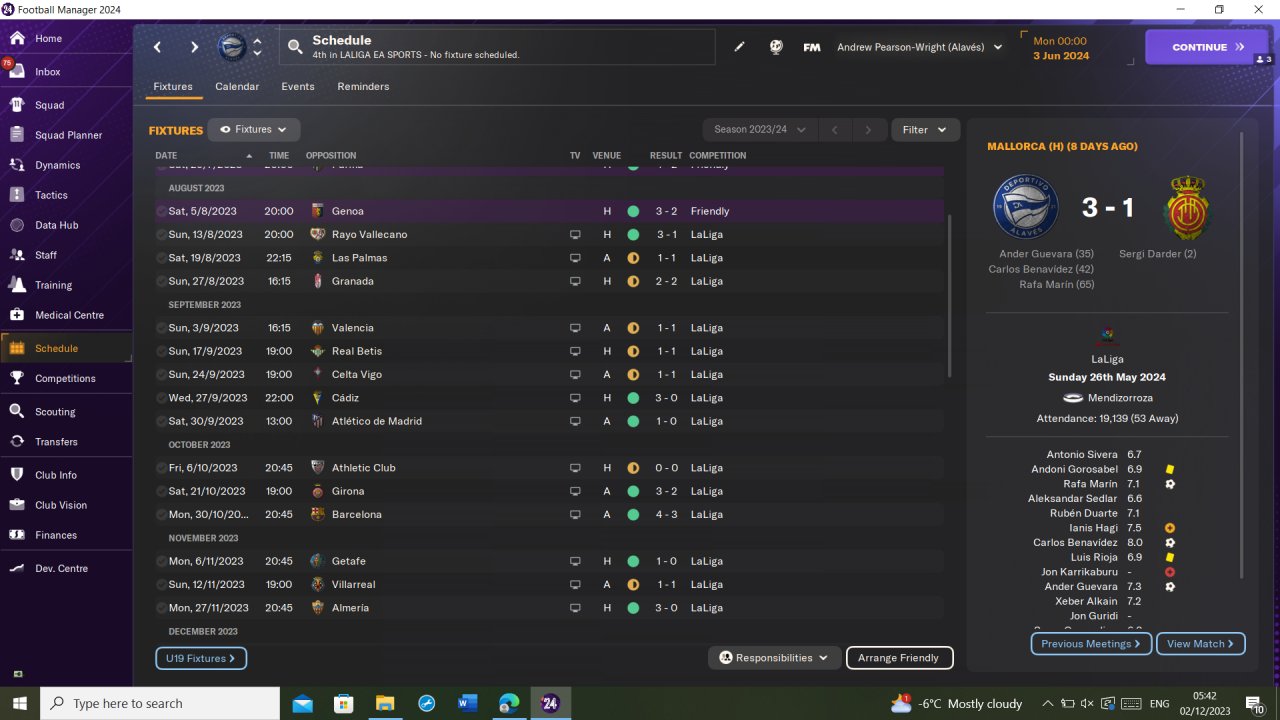
Task: Toggle the Real Betis fixture checkmark
Action: pos(162,351)
